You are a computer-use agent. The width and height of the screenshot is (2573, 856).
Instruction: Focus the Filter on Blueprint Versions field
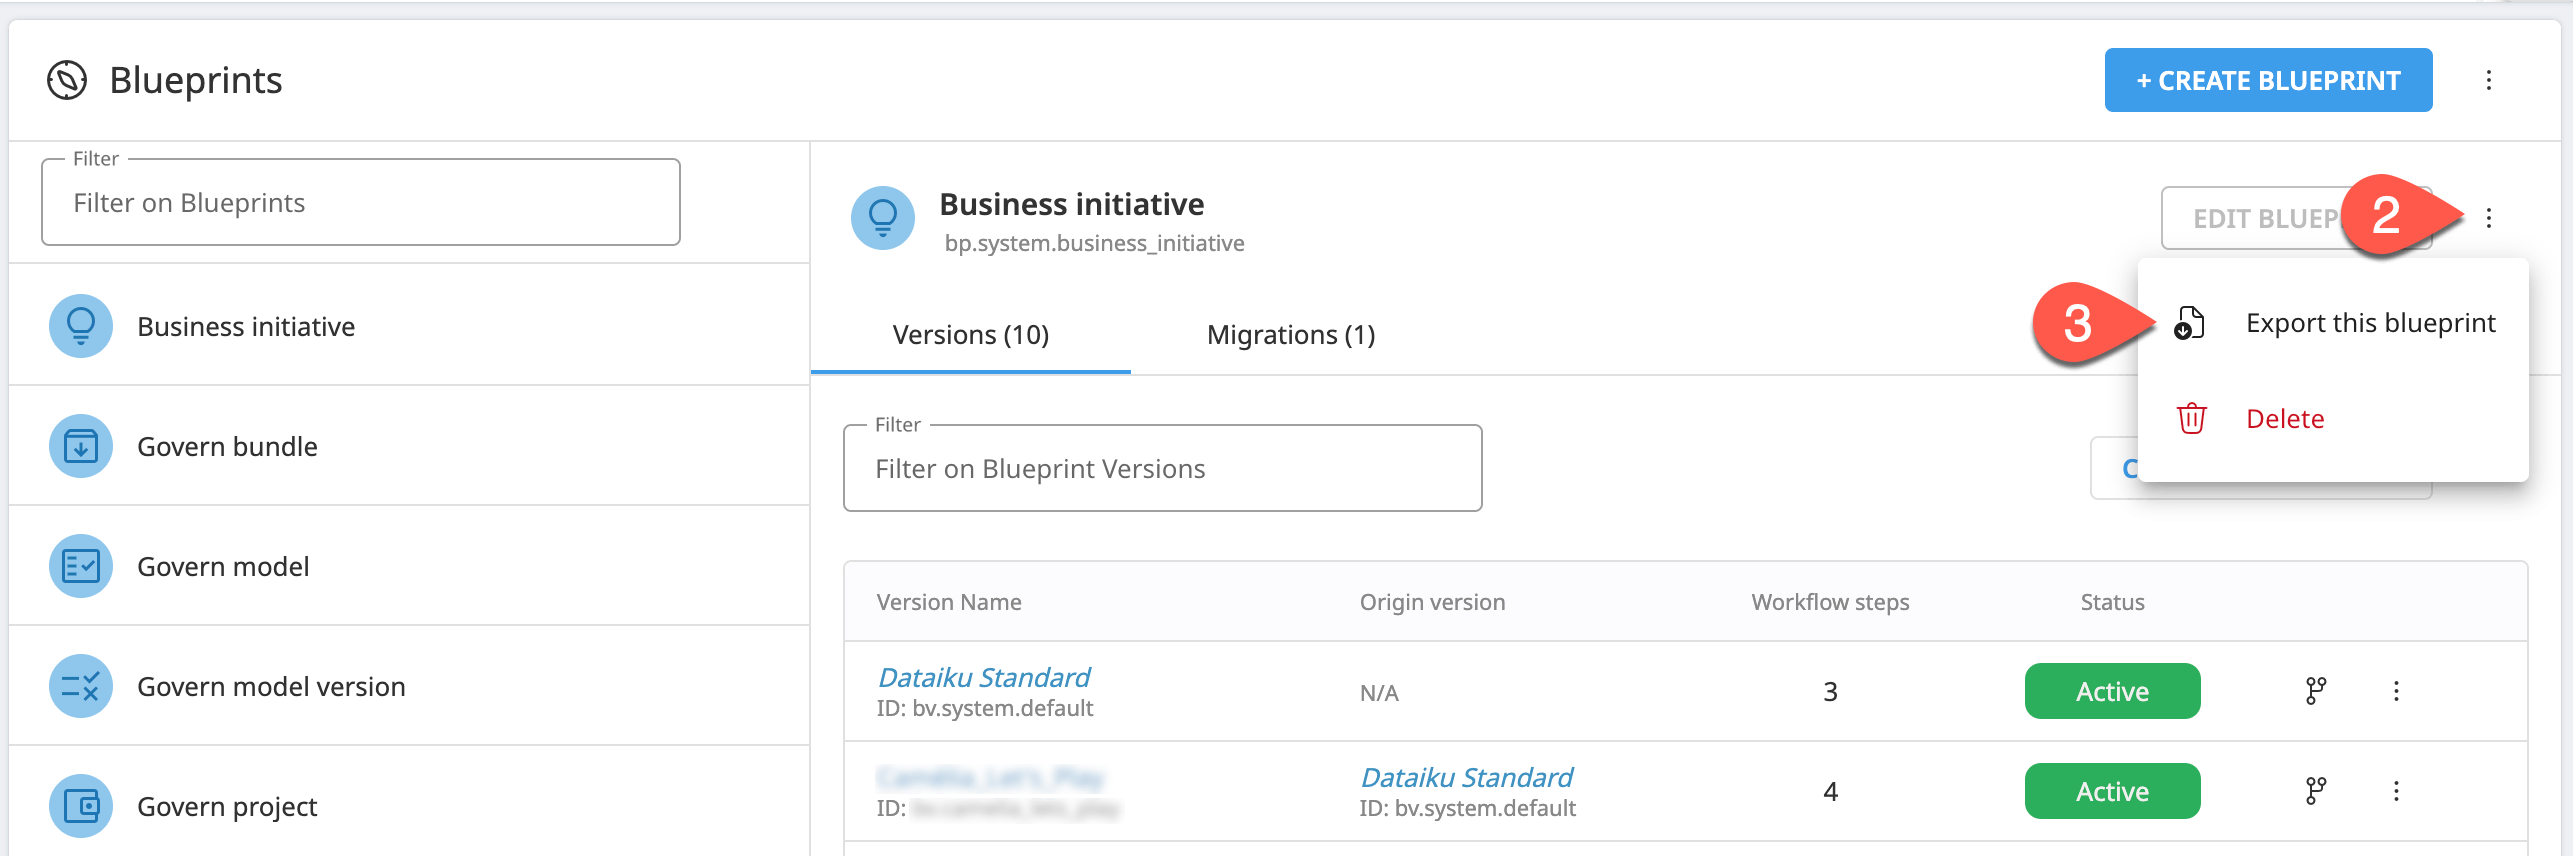(1163, 469)
